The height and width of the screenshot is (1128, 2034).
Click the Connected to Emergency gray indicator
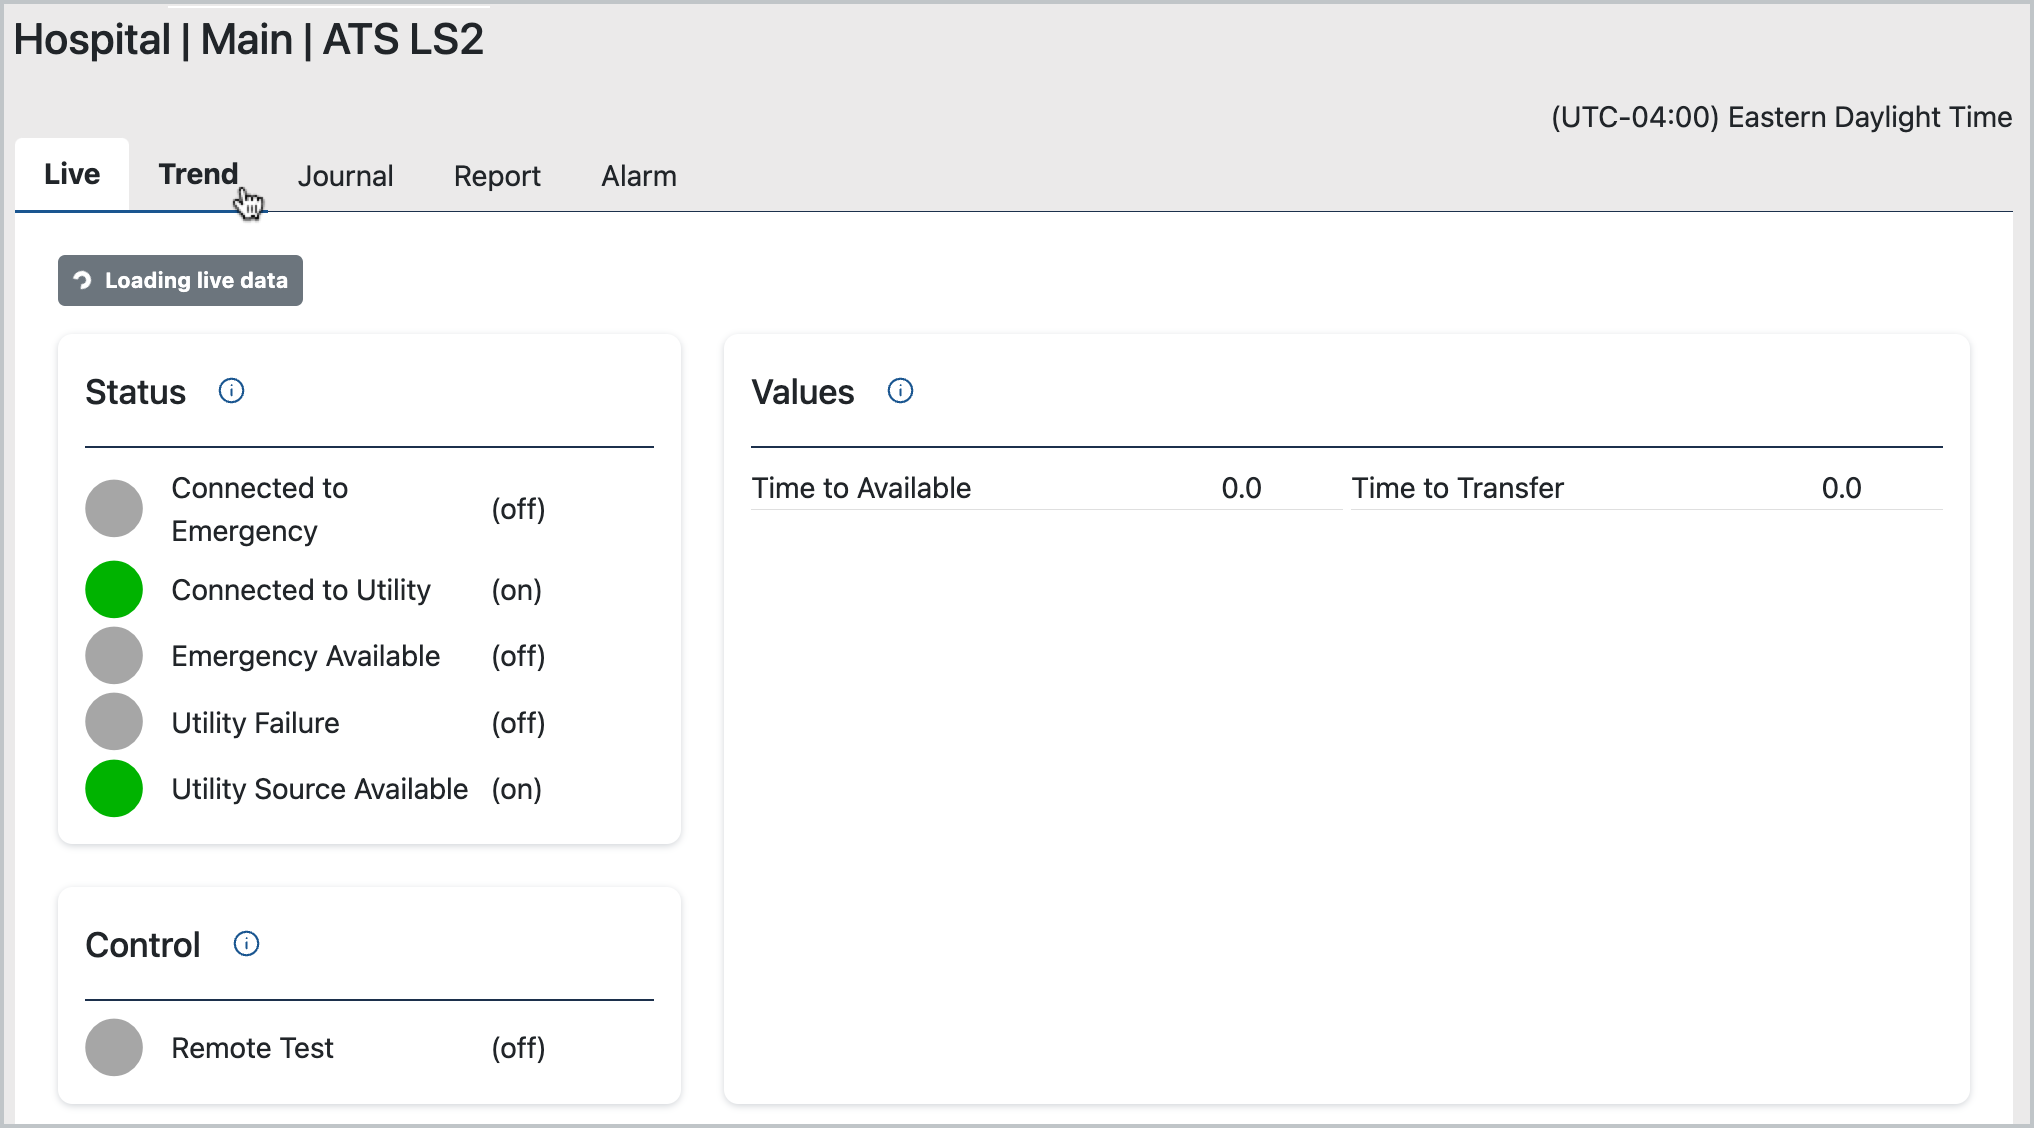[114, 509]
